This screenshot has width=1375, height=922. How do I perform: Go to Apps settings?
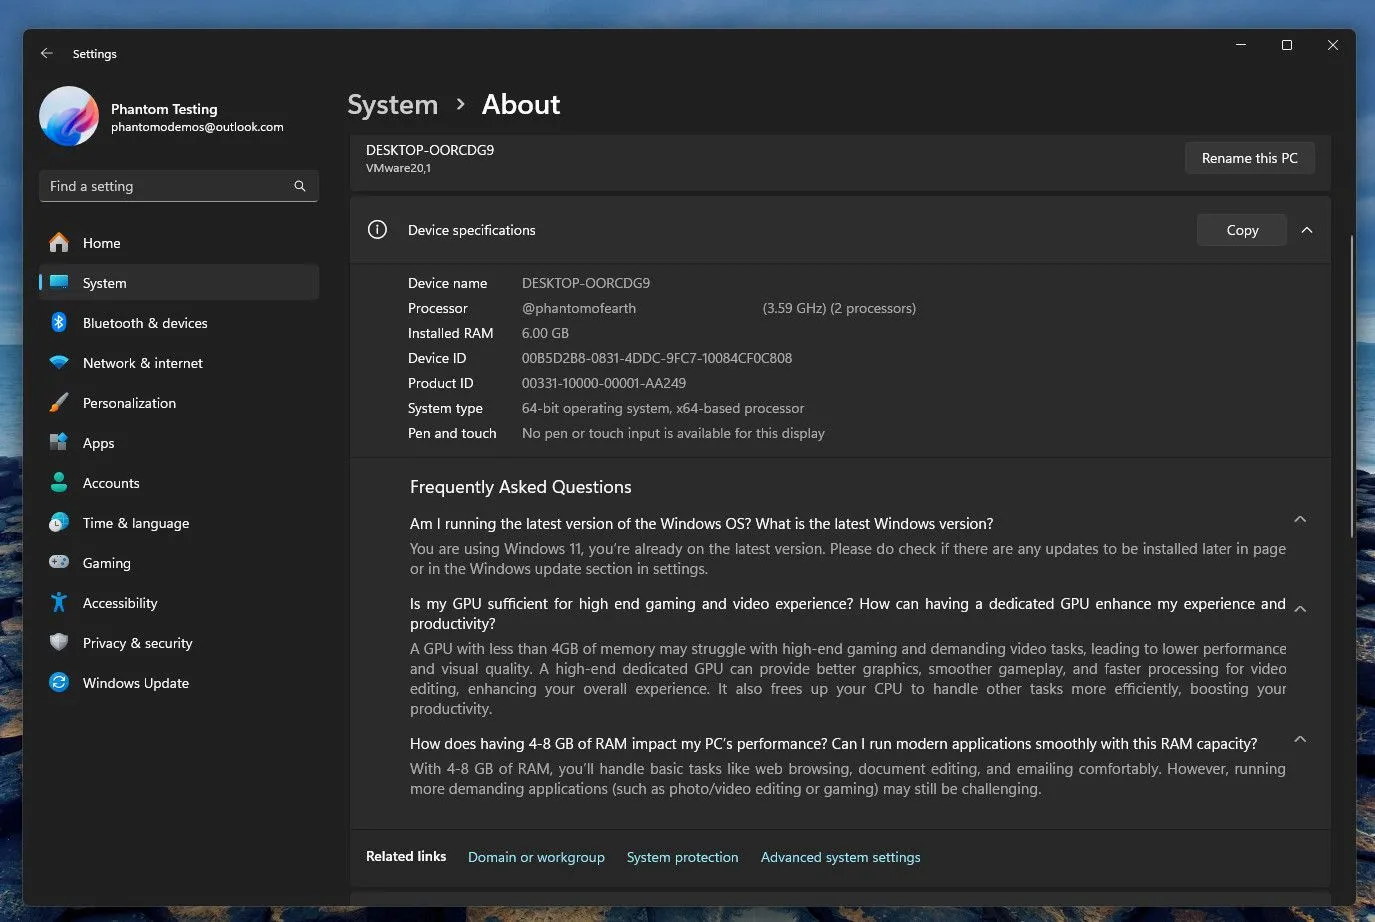point(98,442)
